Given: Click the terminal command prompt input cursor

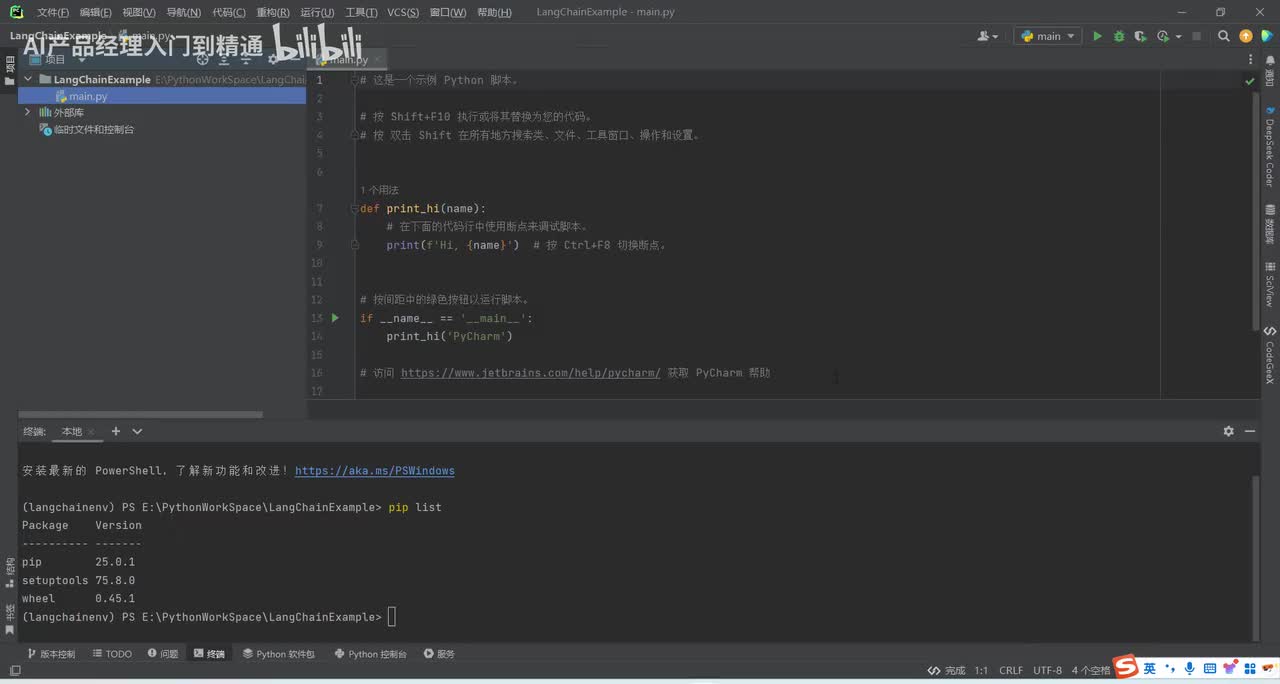Looking at the screenshot, I should (x=392, y=617).
